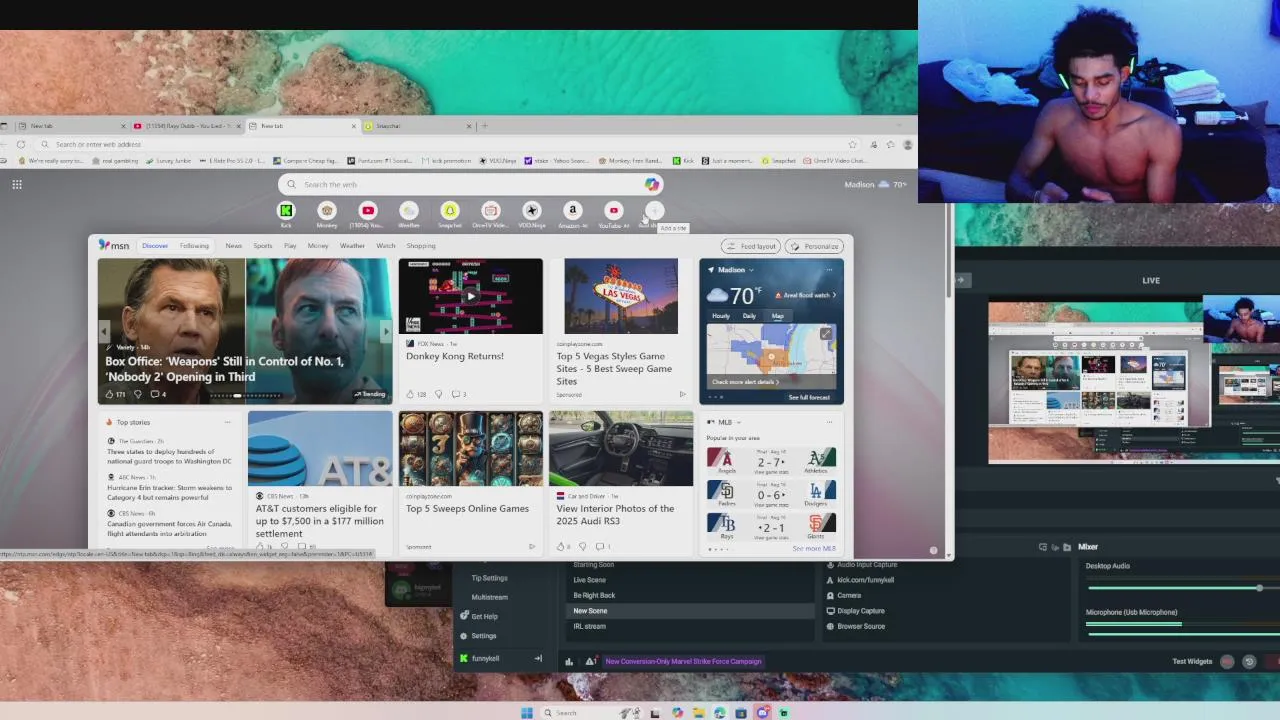This screenshot has height=720, width=1280.
Task: Expand the Madison location dropdown
Action: [751, 270]
